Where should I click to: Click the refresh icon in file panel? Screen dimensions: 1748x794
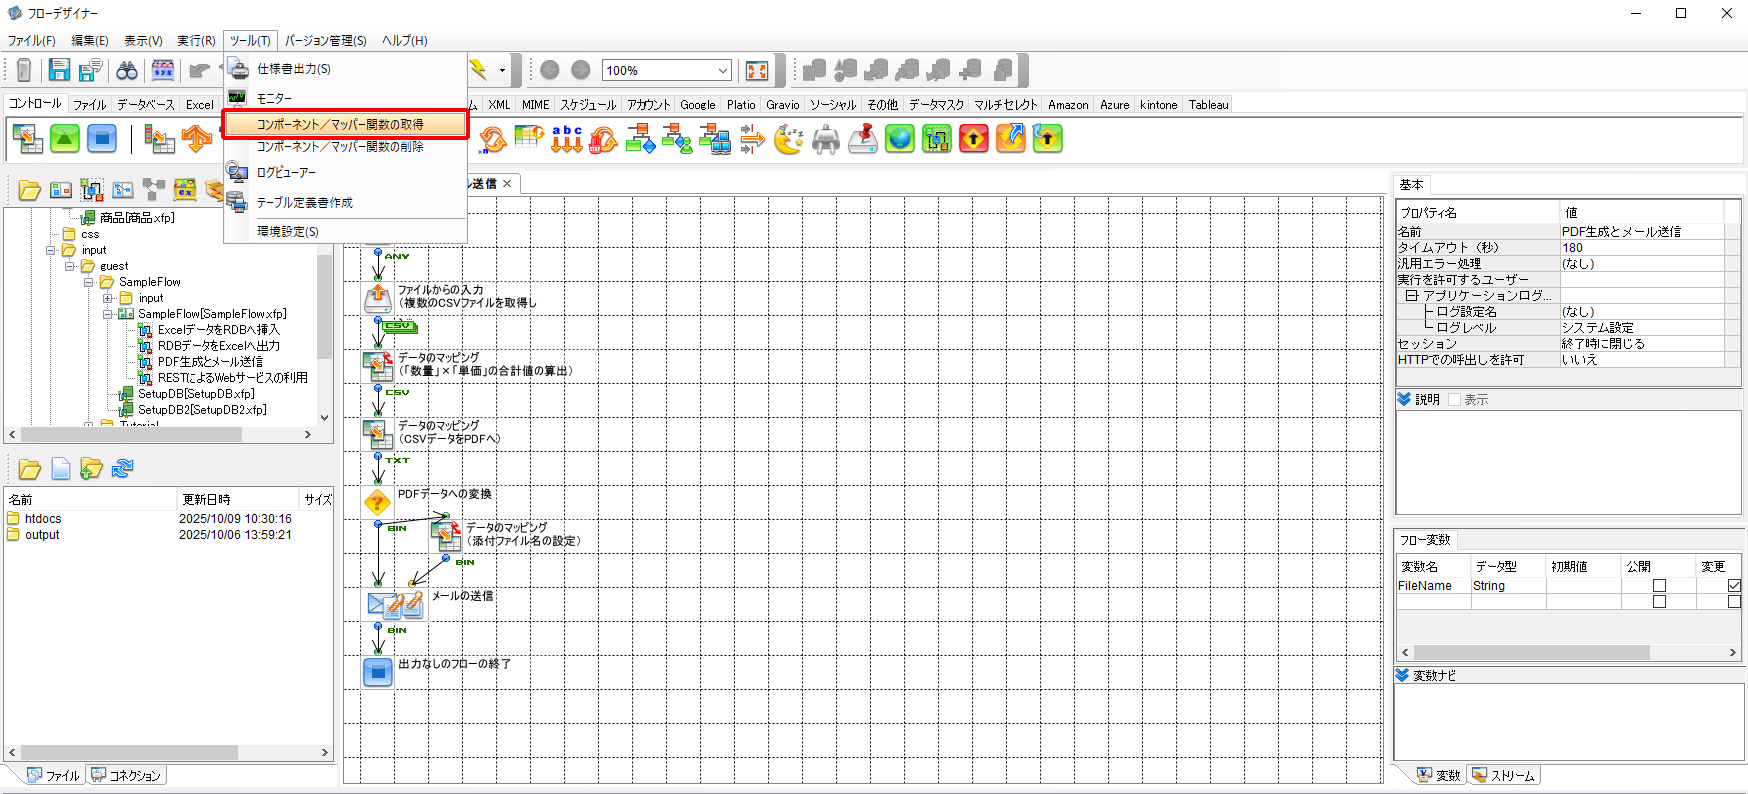(122, 469)
